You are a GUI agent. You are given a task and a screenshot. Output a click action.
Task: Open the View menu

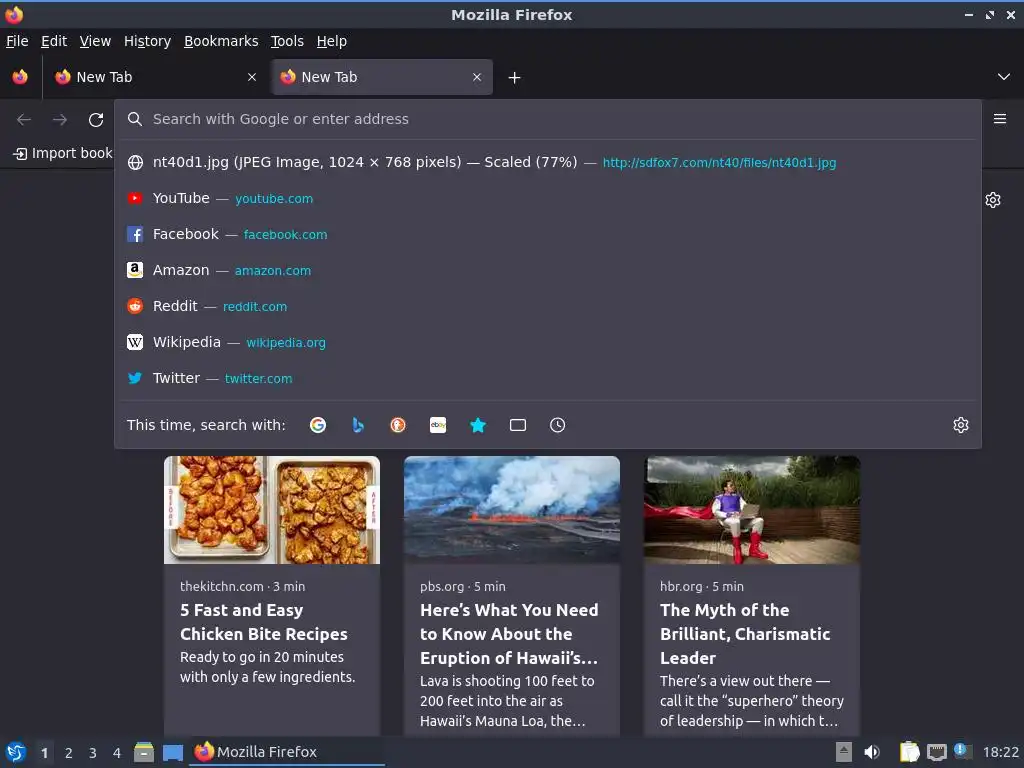95,41
